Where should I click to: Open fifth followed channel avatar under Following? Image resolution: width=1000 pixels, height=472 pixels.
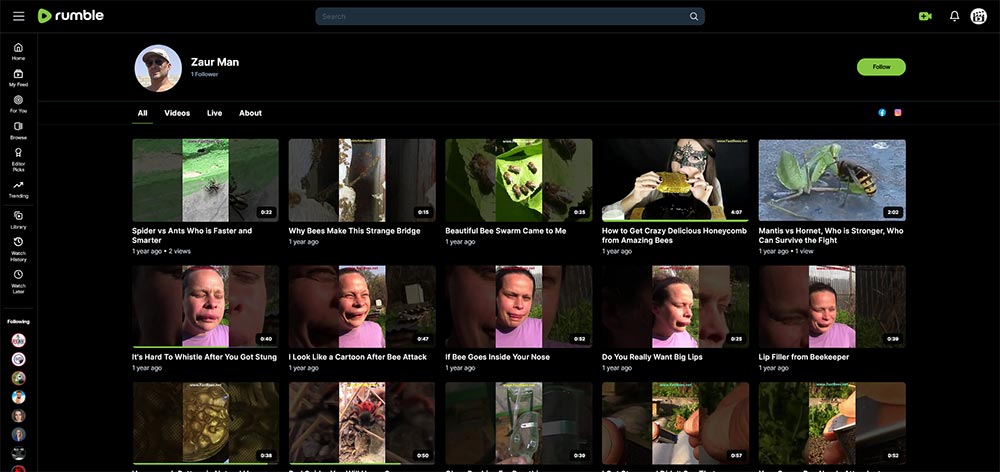[18, 415]
